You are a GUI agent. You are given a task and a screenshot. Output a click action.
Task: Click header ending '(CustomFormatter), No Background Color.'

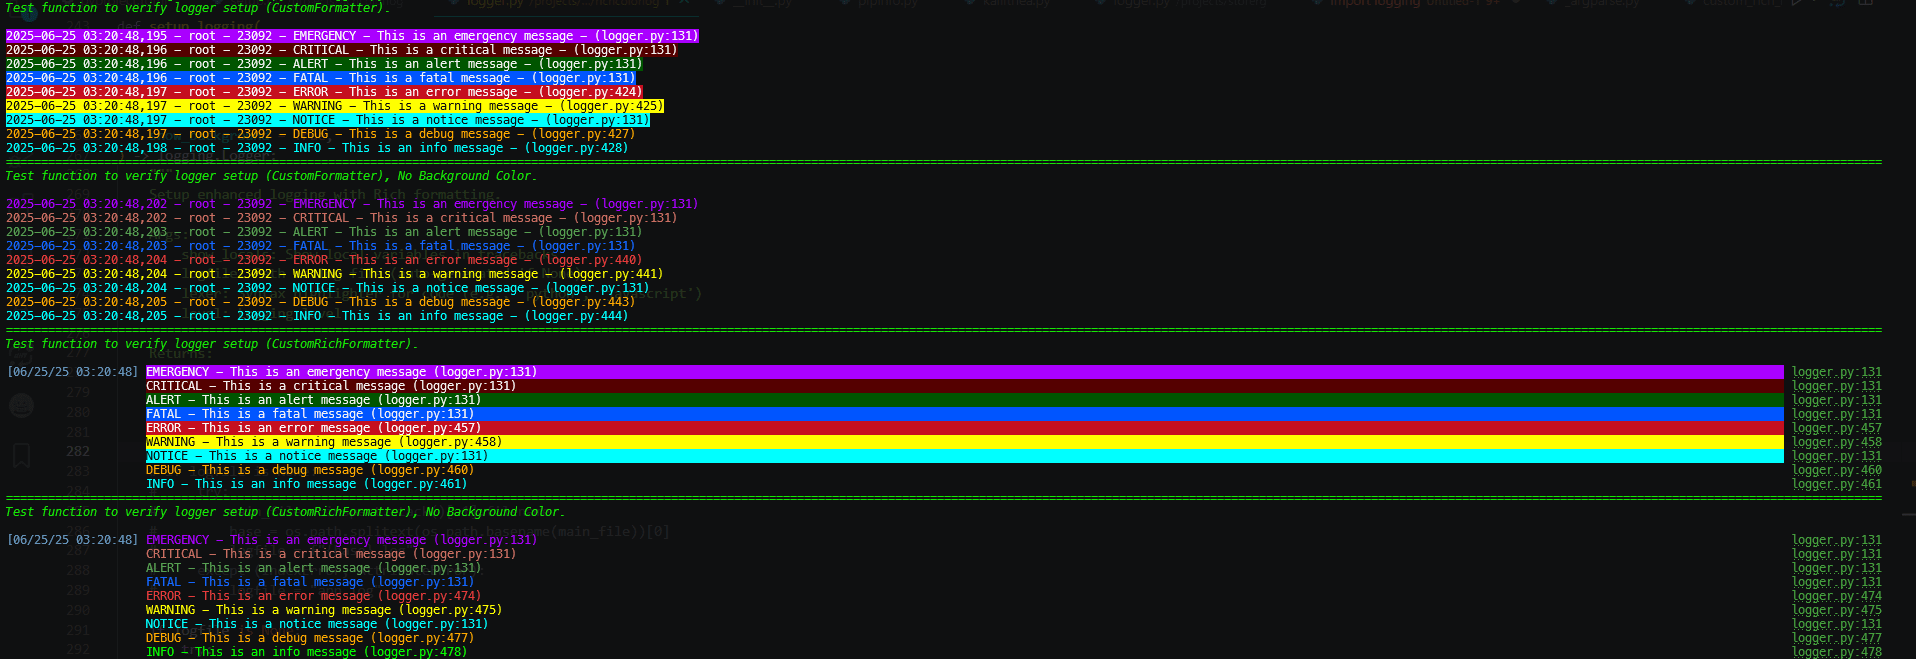271,176
